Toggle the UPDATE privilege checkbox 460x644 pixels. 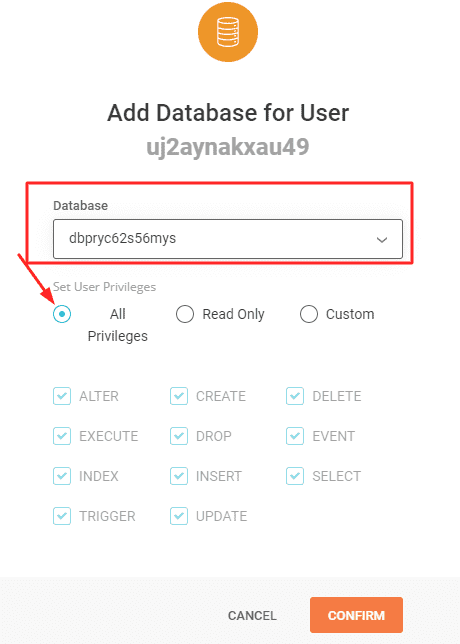(x=179, y=516)
